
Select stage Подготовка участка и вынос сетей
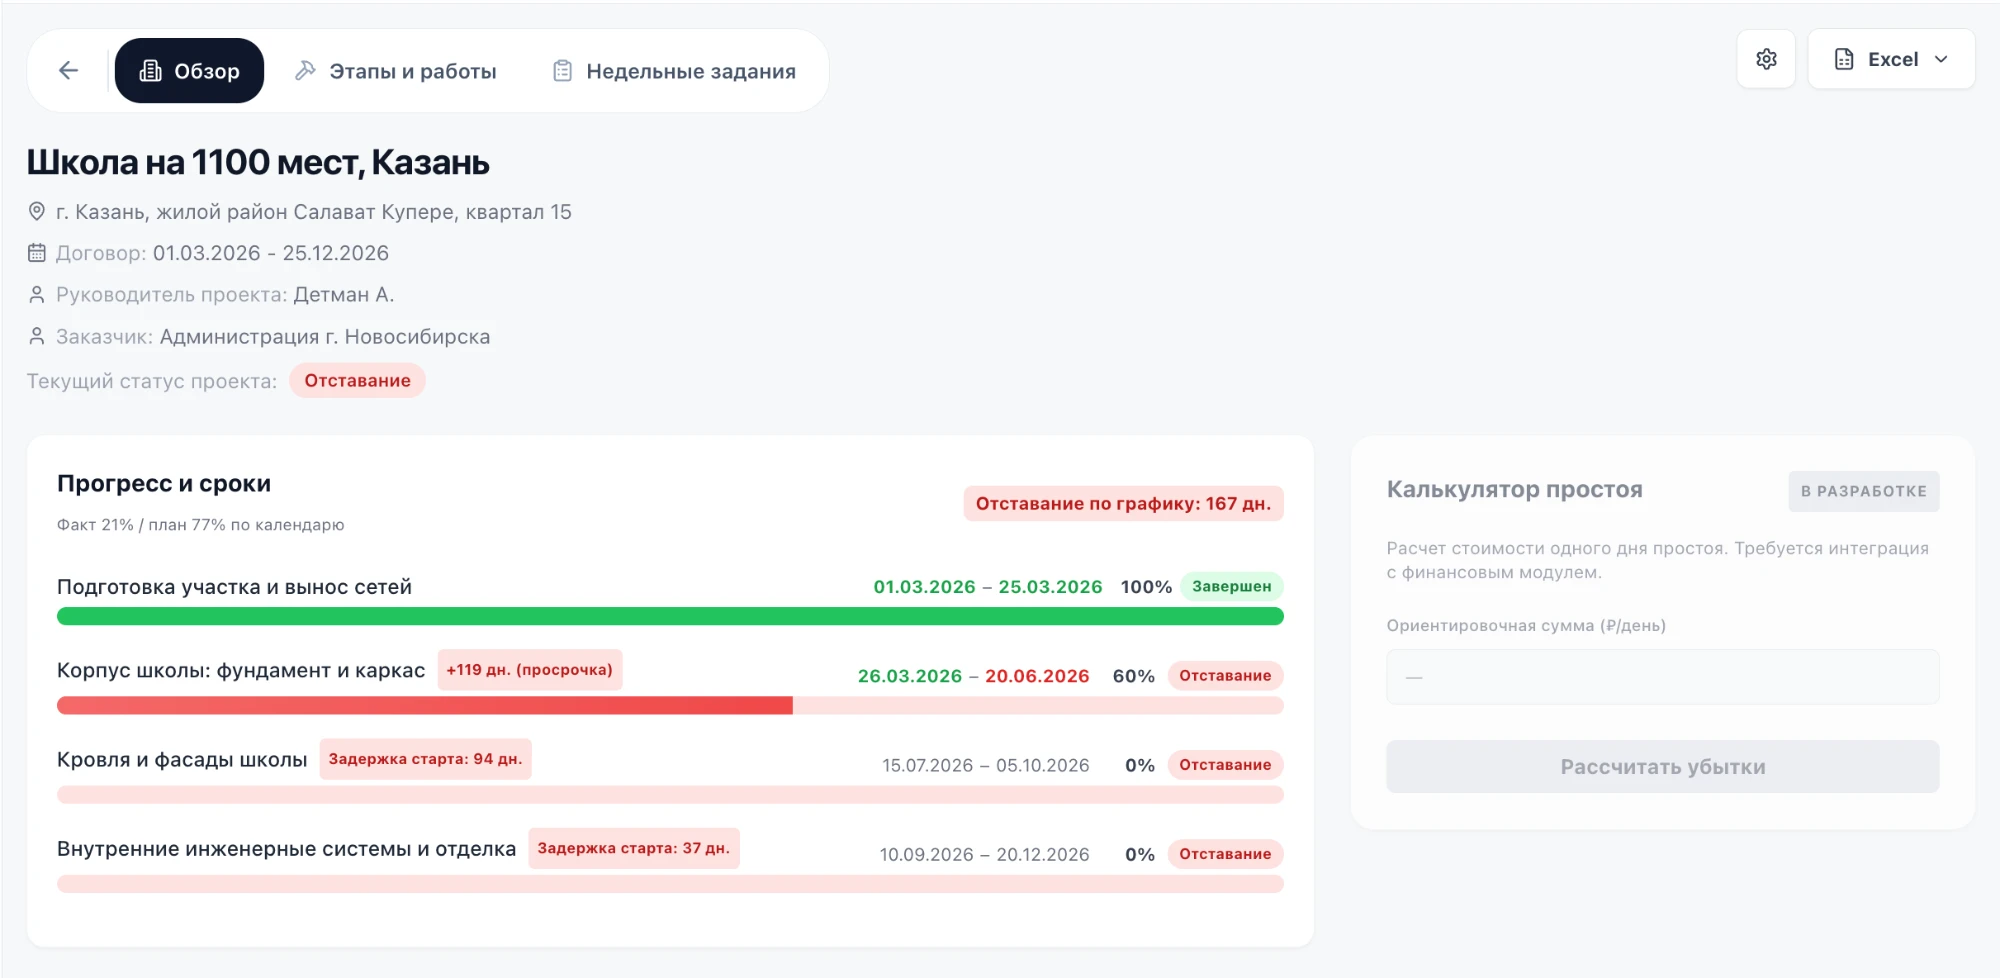tap(234, 587)
